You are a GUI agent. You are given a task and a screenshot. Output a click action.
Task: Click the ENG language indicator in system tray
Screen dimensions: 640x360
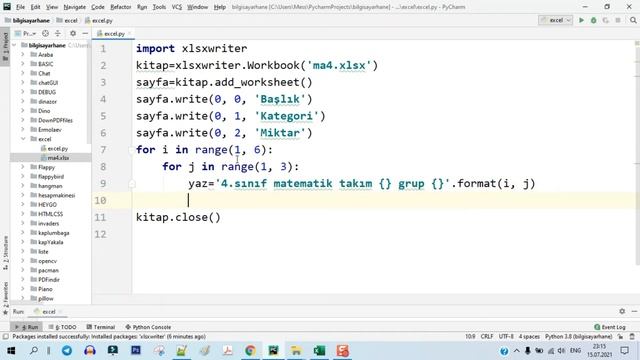pos(575,350)
